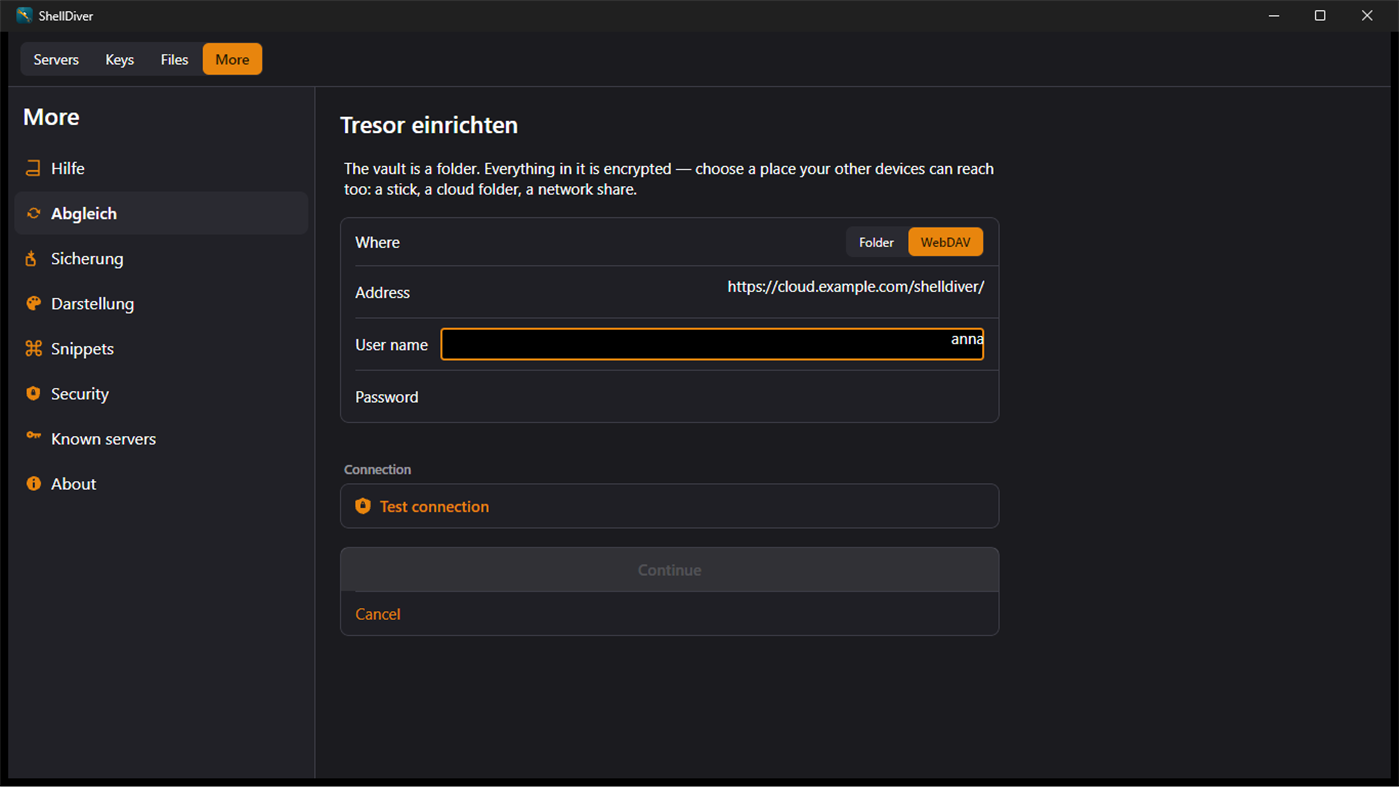Click the Test connection link
The height and width of the screenshot is (787, 1399).
coord(669,506)
